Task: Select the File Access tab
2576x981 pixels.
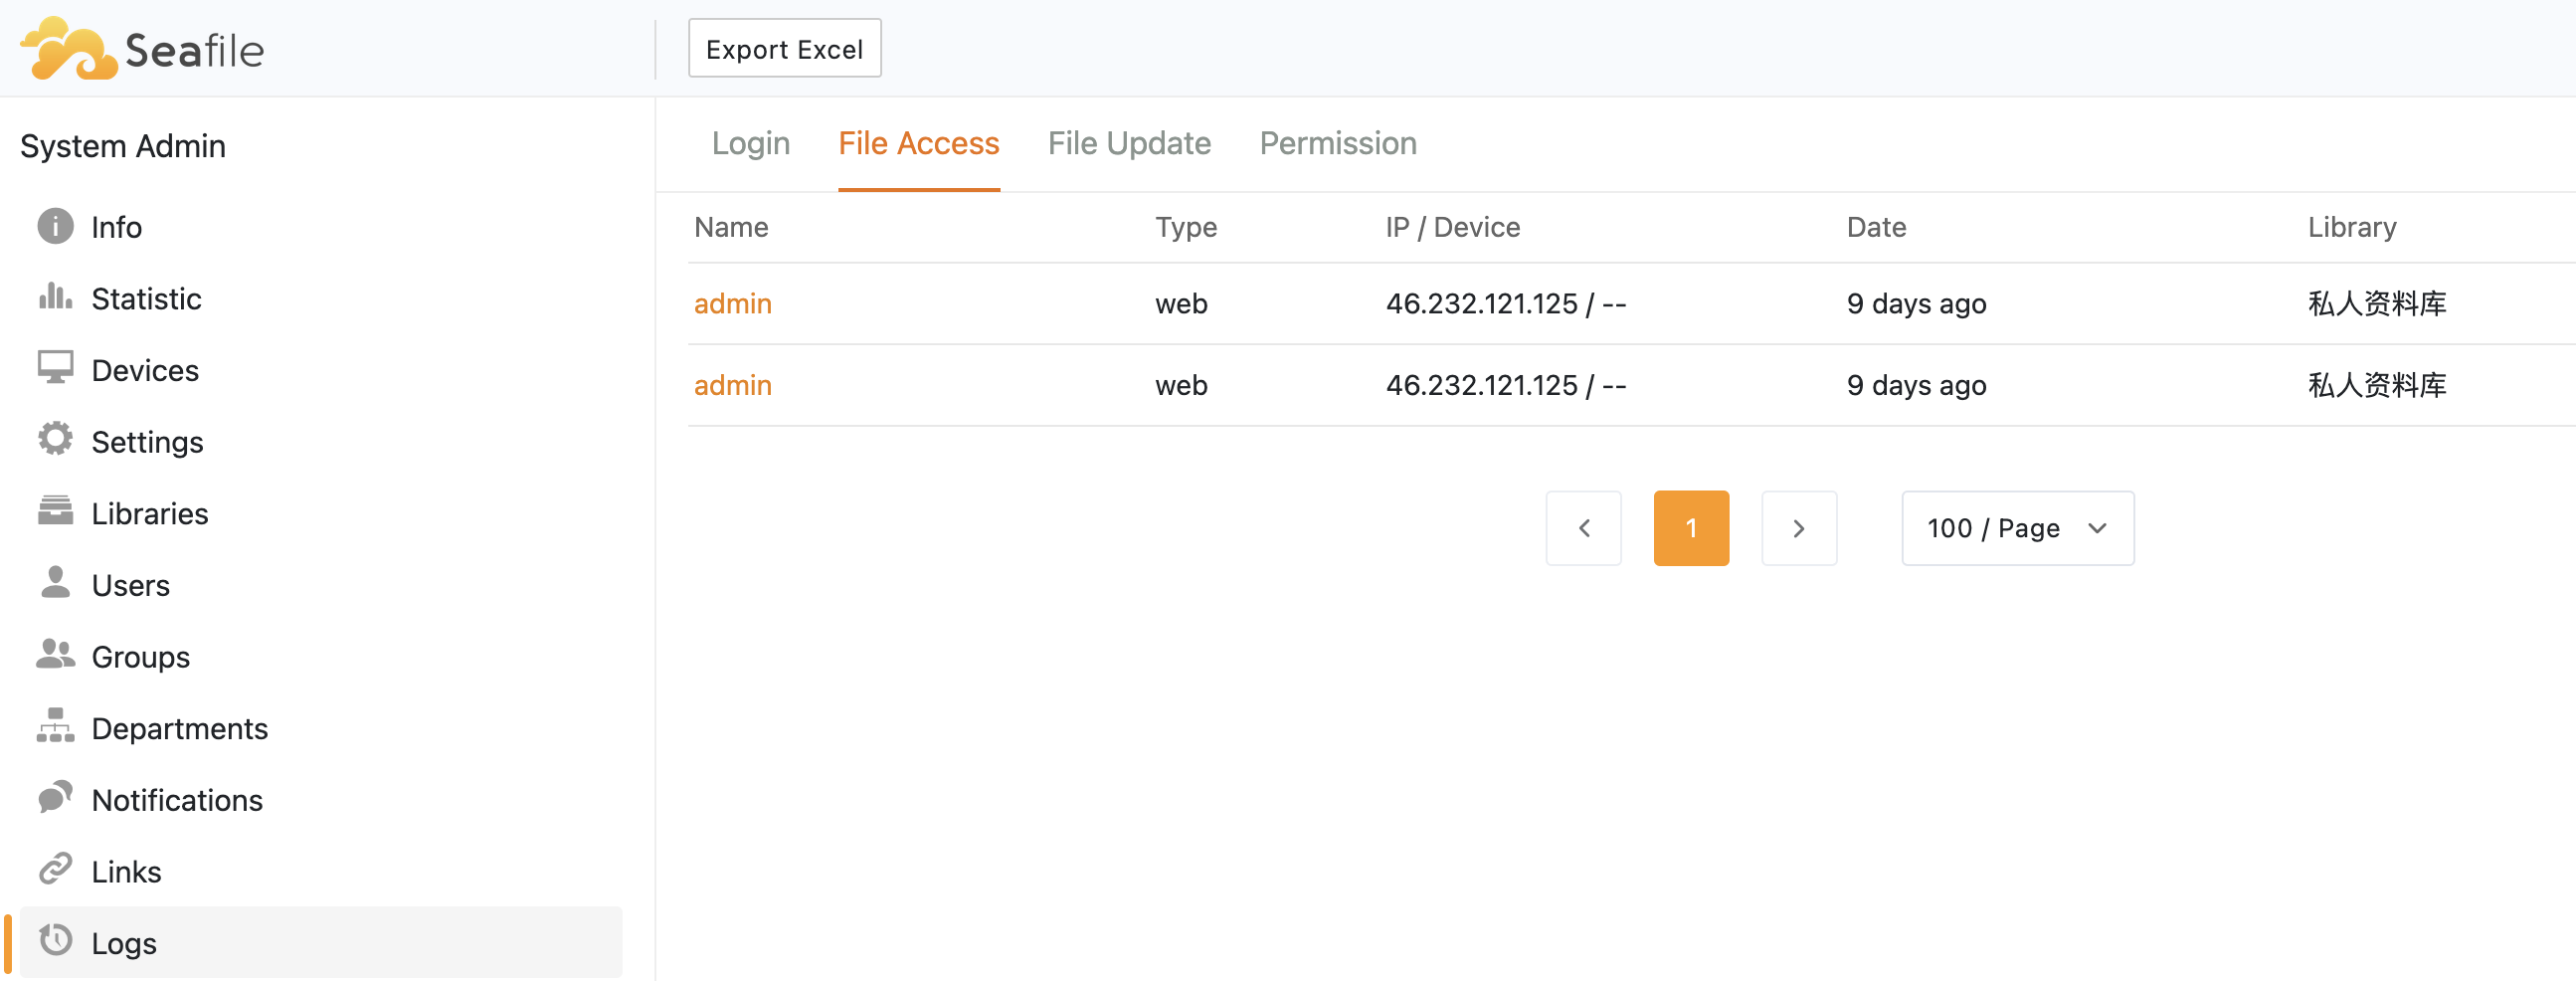Action: click(x=919, y=144)
